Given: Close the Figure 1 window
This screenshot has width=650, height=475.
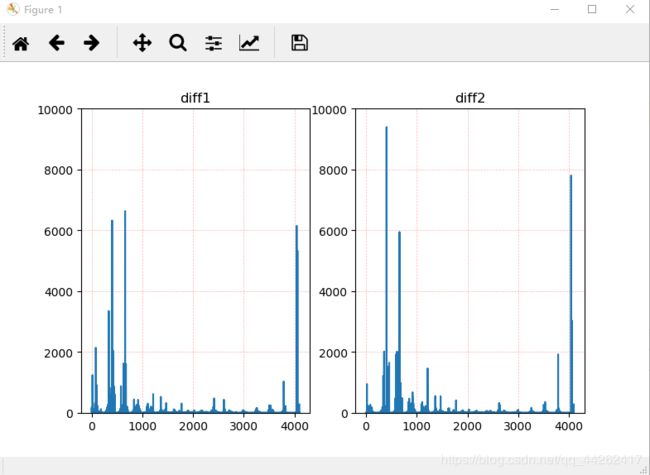Looking at the screenshot, I should click(x=630, y=9).
